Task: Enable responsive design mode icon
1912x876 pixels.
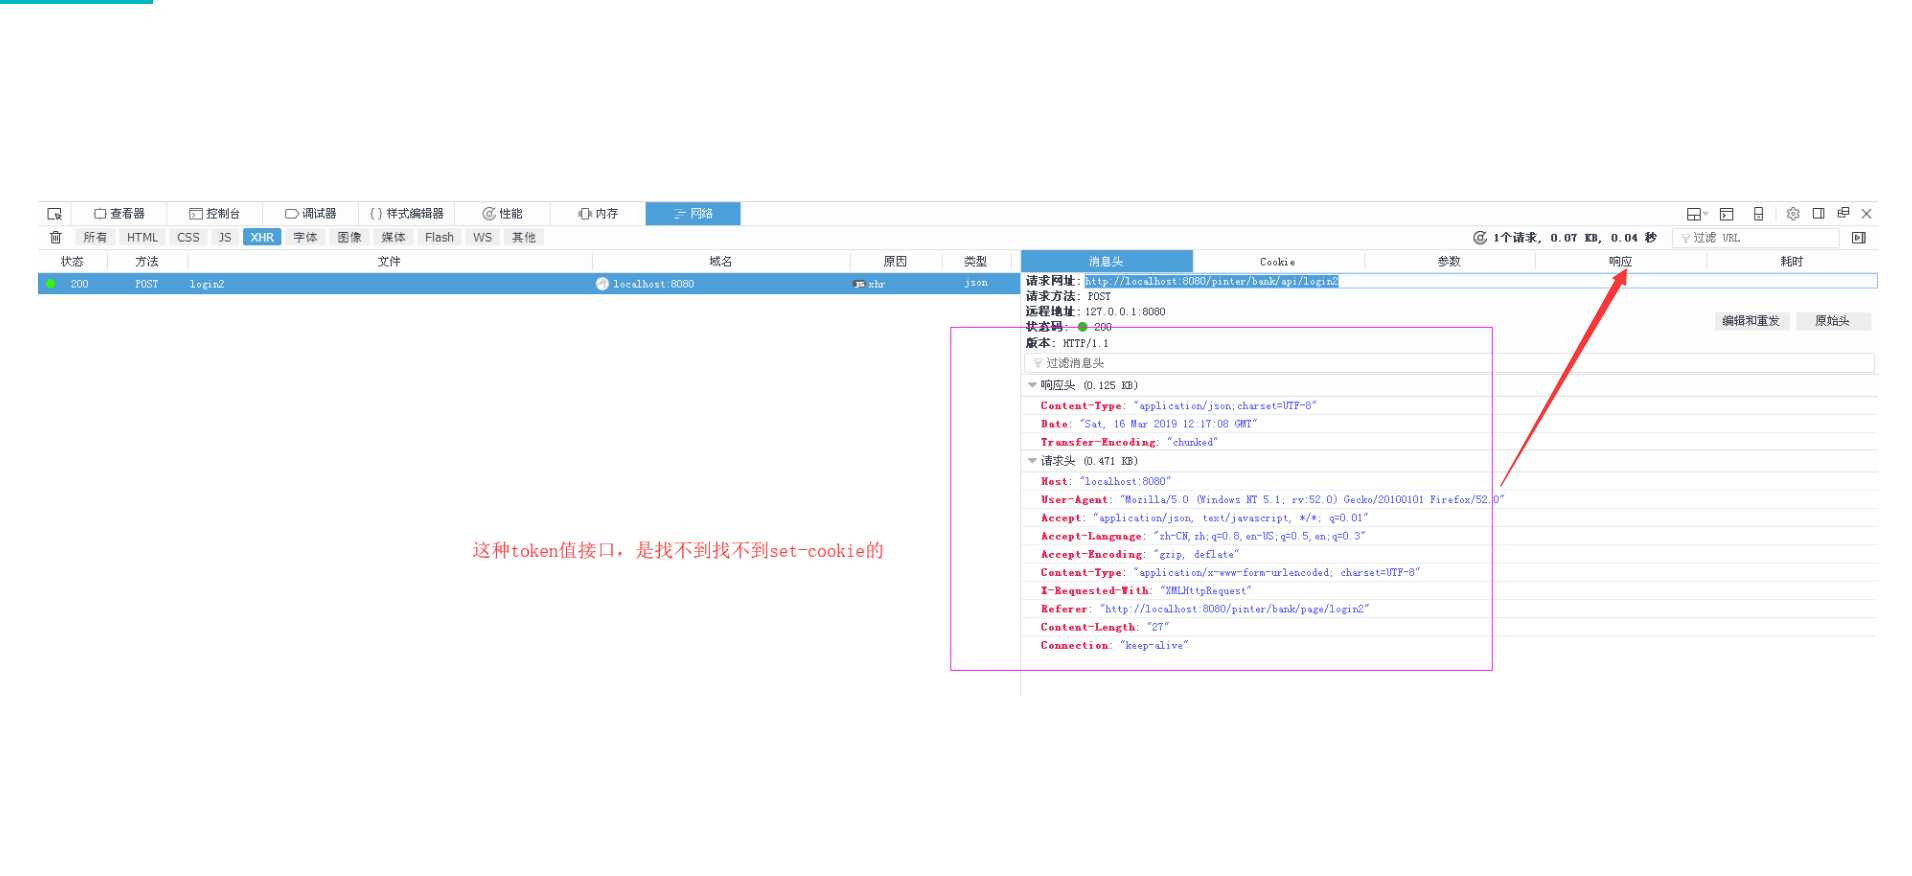Action: coord(1758,214)
